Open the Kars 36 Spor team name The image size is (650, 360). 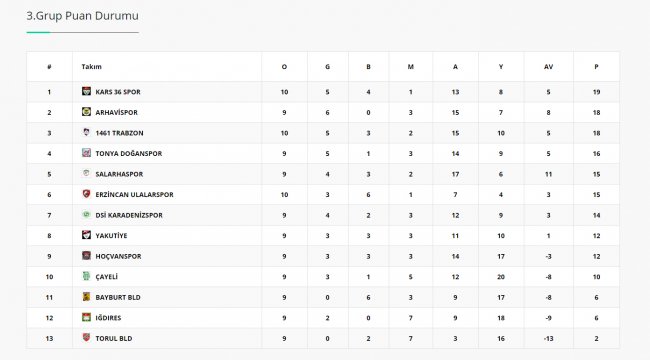118,92
